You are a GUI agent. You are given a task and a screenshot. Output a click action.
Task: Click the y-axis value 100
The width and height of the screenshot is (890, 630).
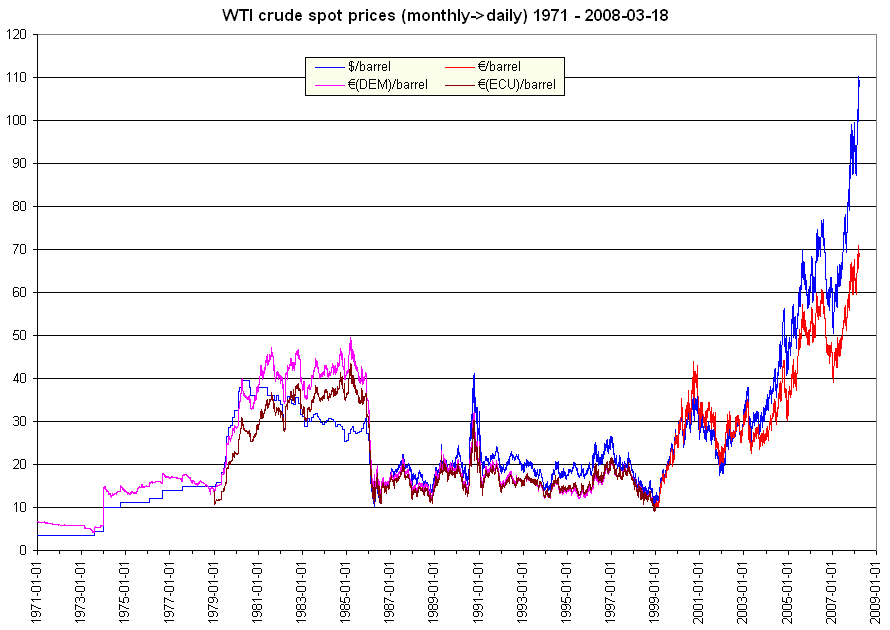pos(16,121)
